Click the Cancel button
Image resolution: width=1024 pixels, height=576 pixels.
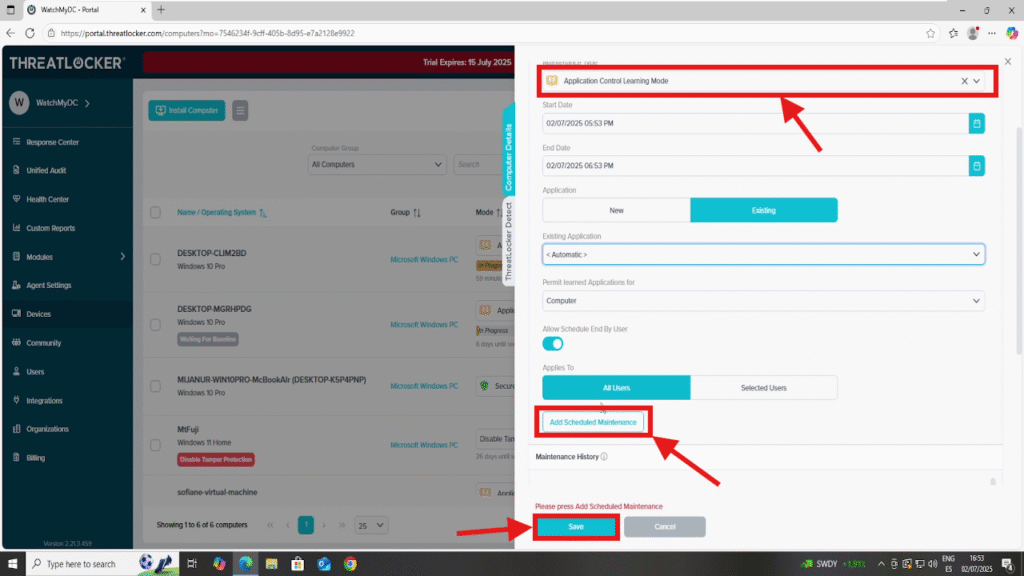tap(664, 527)
